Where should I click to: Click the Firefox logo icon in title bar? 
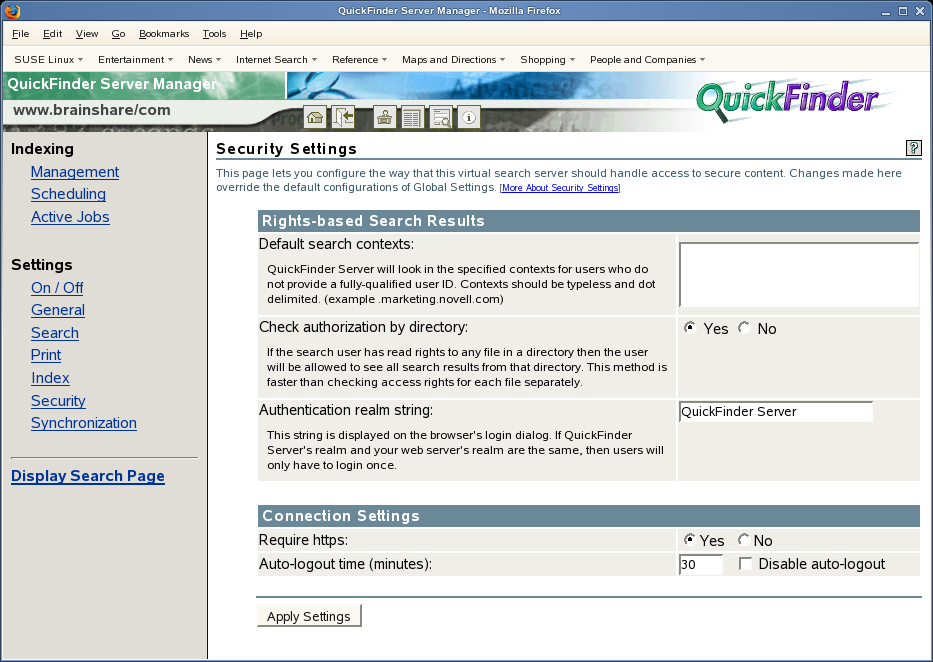point(12,11)
